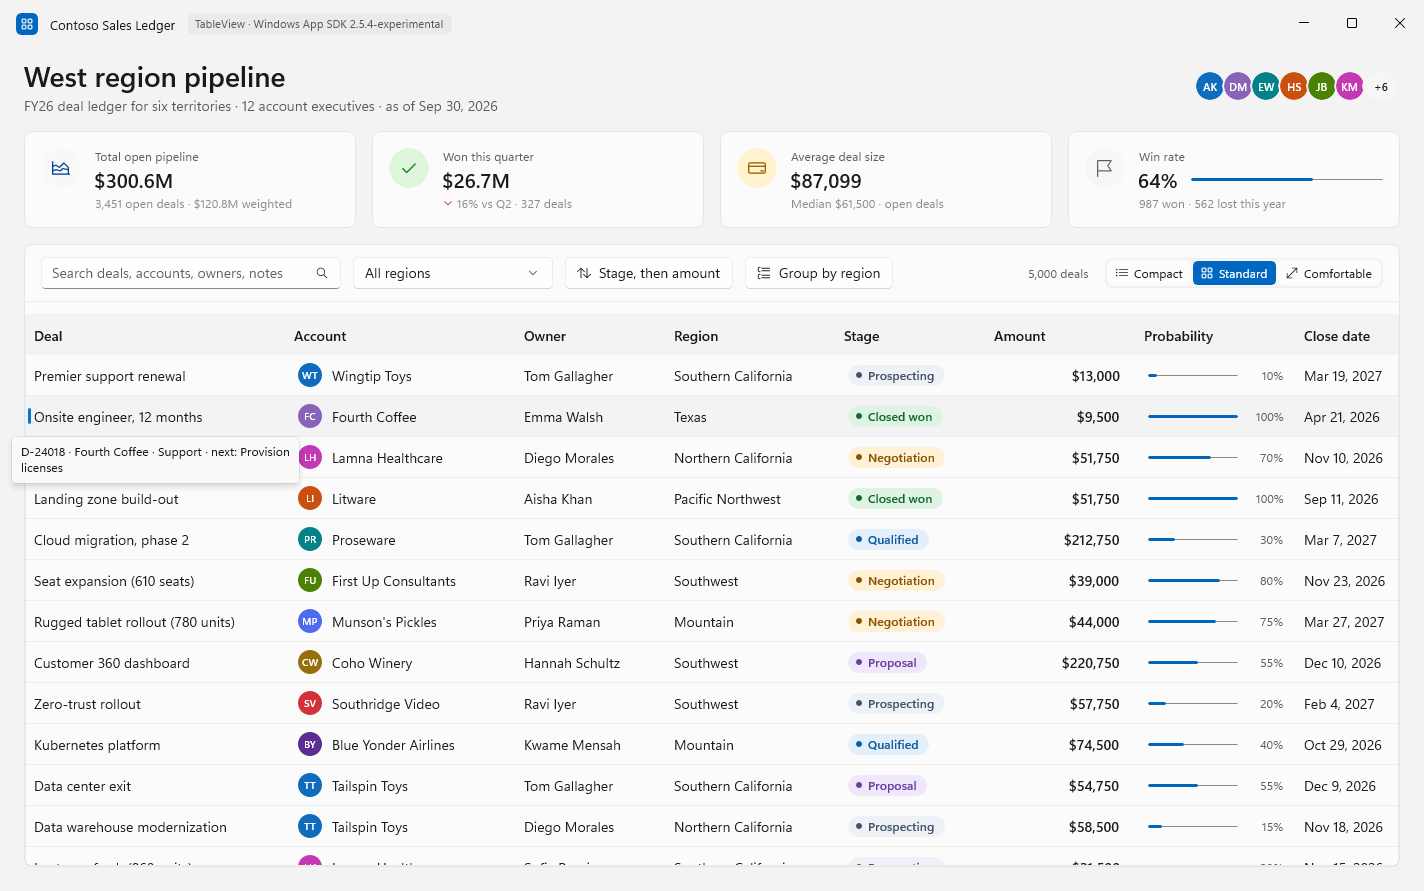Click the Won this quarter checkmark icon

(409, 168)
